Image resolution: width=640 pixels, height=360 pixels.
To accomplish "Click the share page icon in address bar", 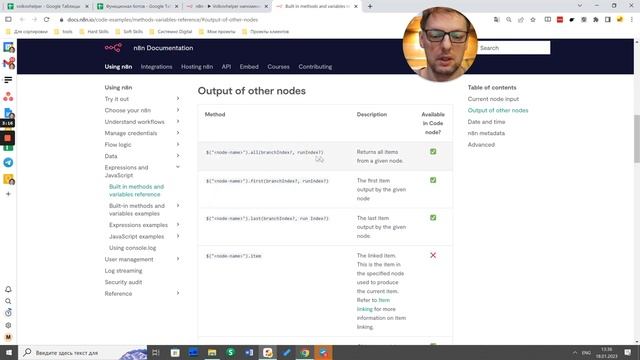I will pyautogui.click(x=521, y=20).
